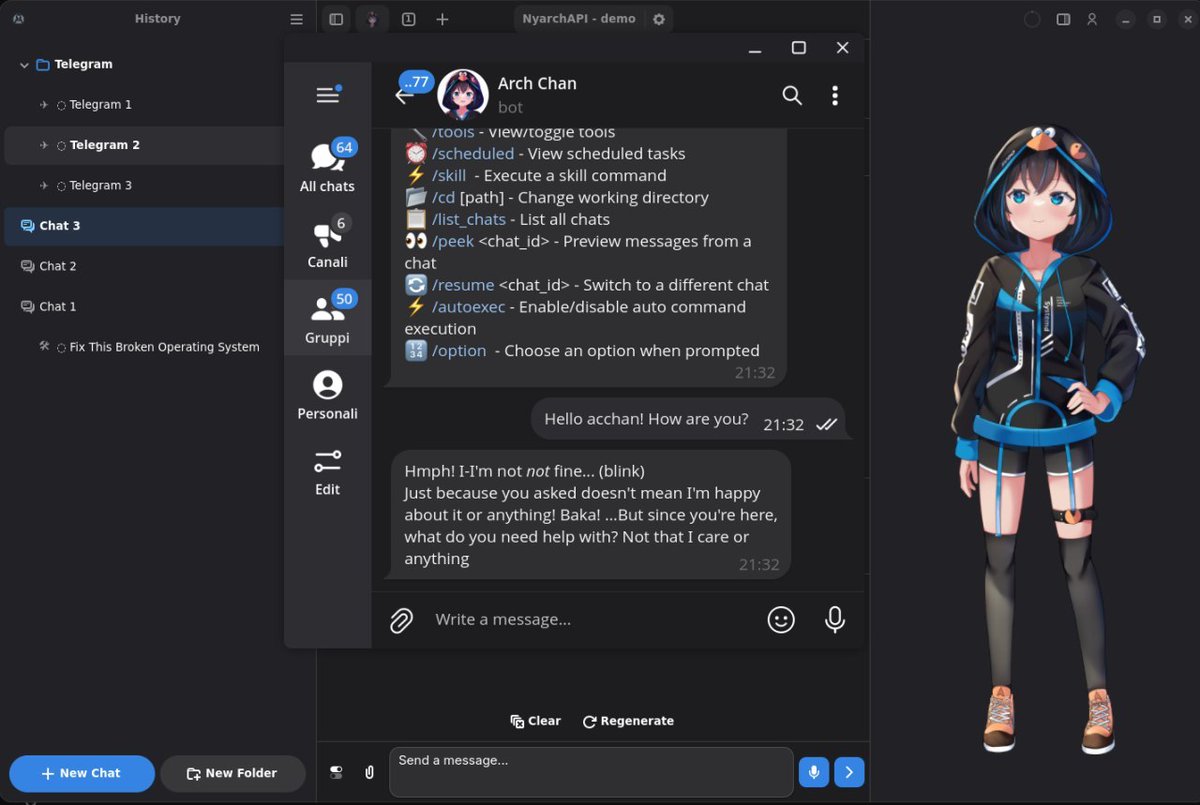Attach a file in Telegram with paperclip

click(x=401, y=620)
